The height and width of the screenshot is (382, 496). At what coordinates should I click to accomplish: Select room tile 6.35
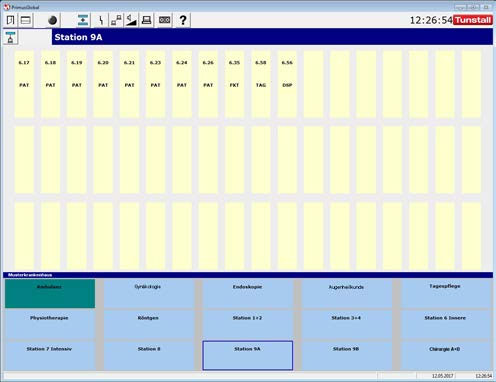pos(234,84)
